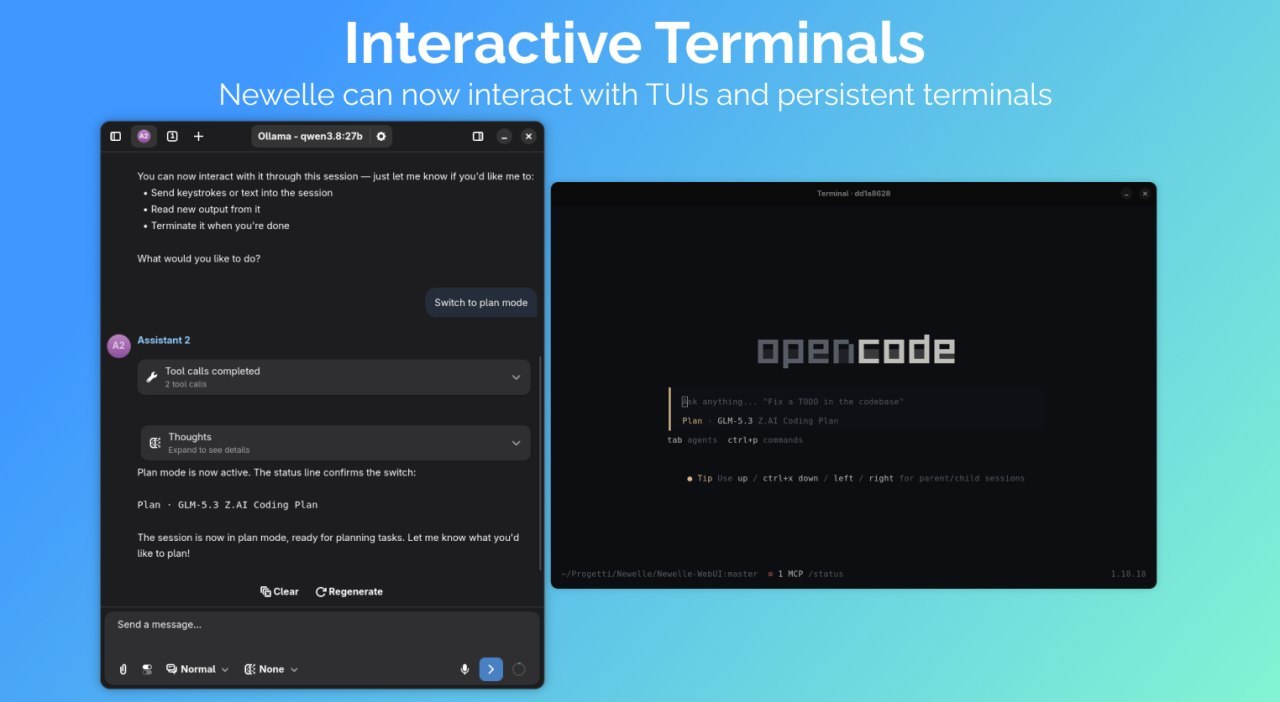Close the Newelle chat window
This screenshot has width=1280, height=702.
529,136
